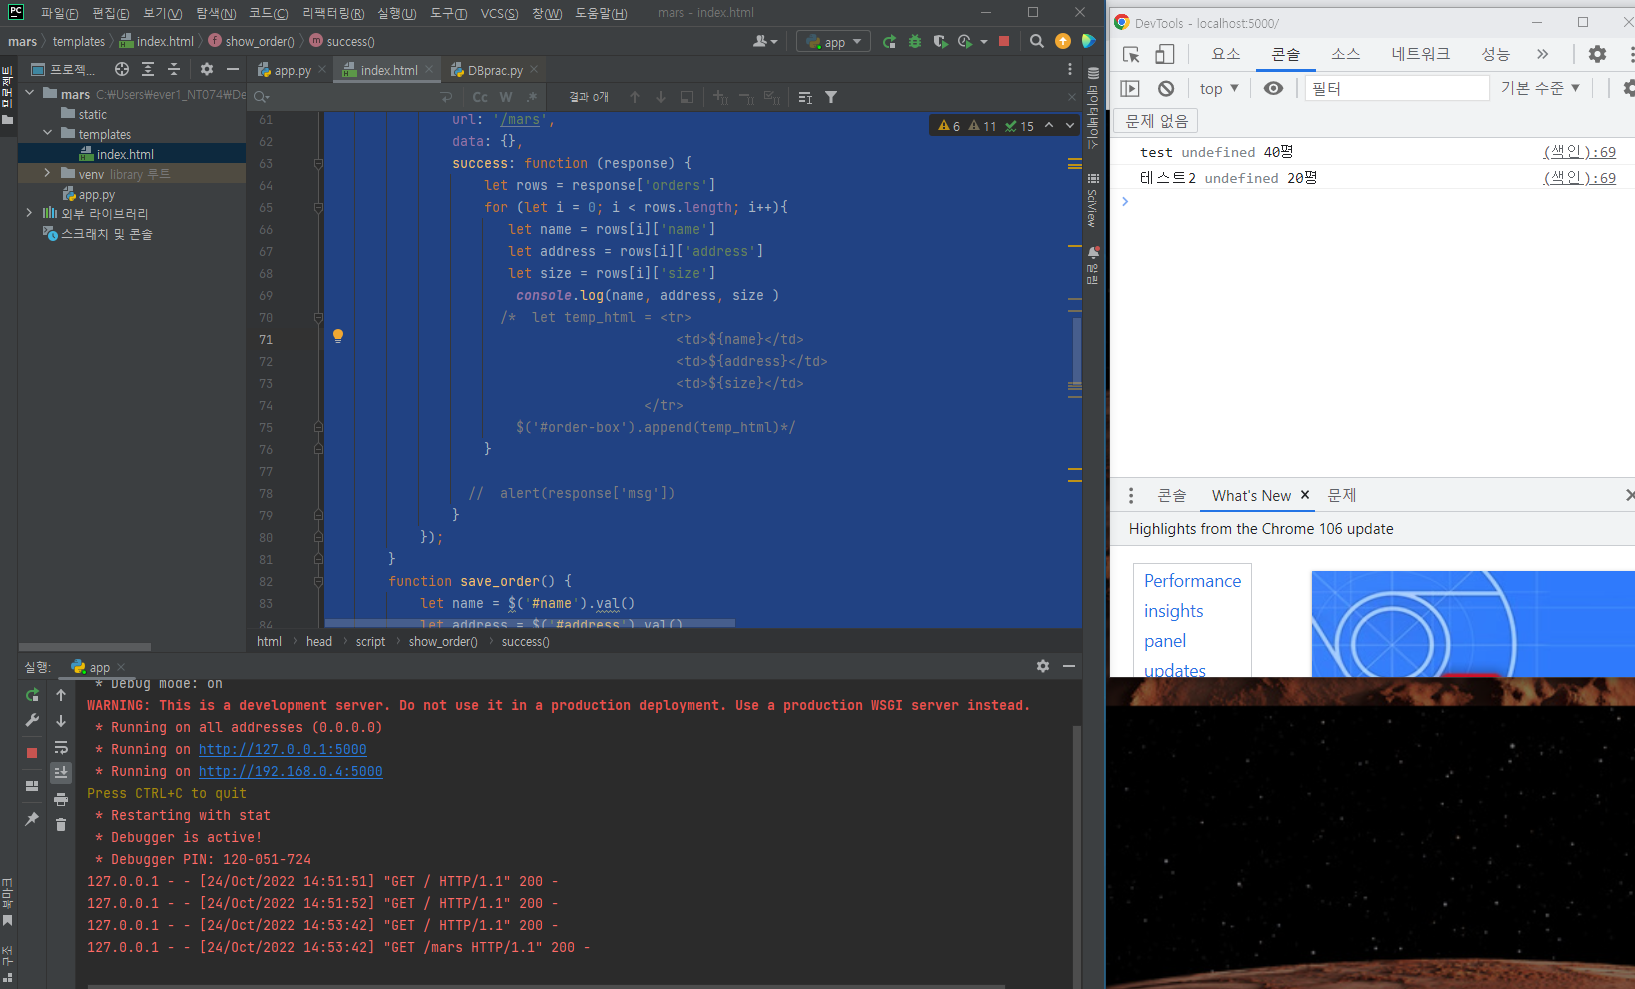Open Performance insights panel updates link
Screen dimensions: 1635x989
[1192, 625]
